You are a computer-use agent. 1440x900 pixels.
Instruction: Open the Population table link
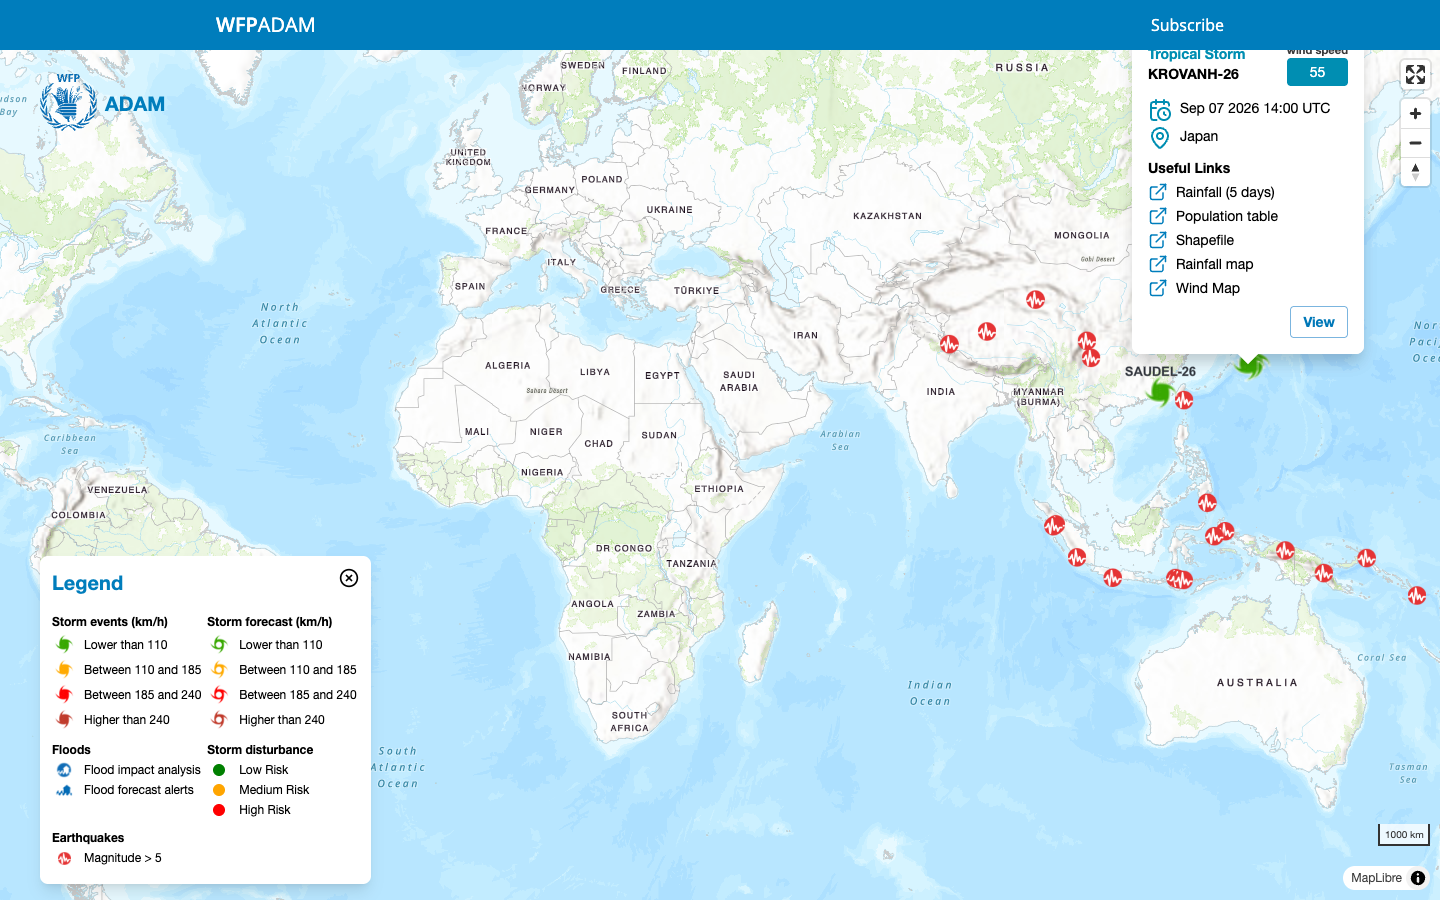pyautogui.click(x=1227, y=216)
